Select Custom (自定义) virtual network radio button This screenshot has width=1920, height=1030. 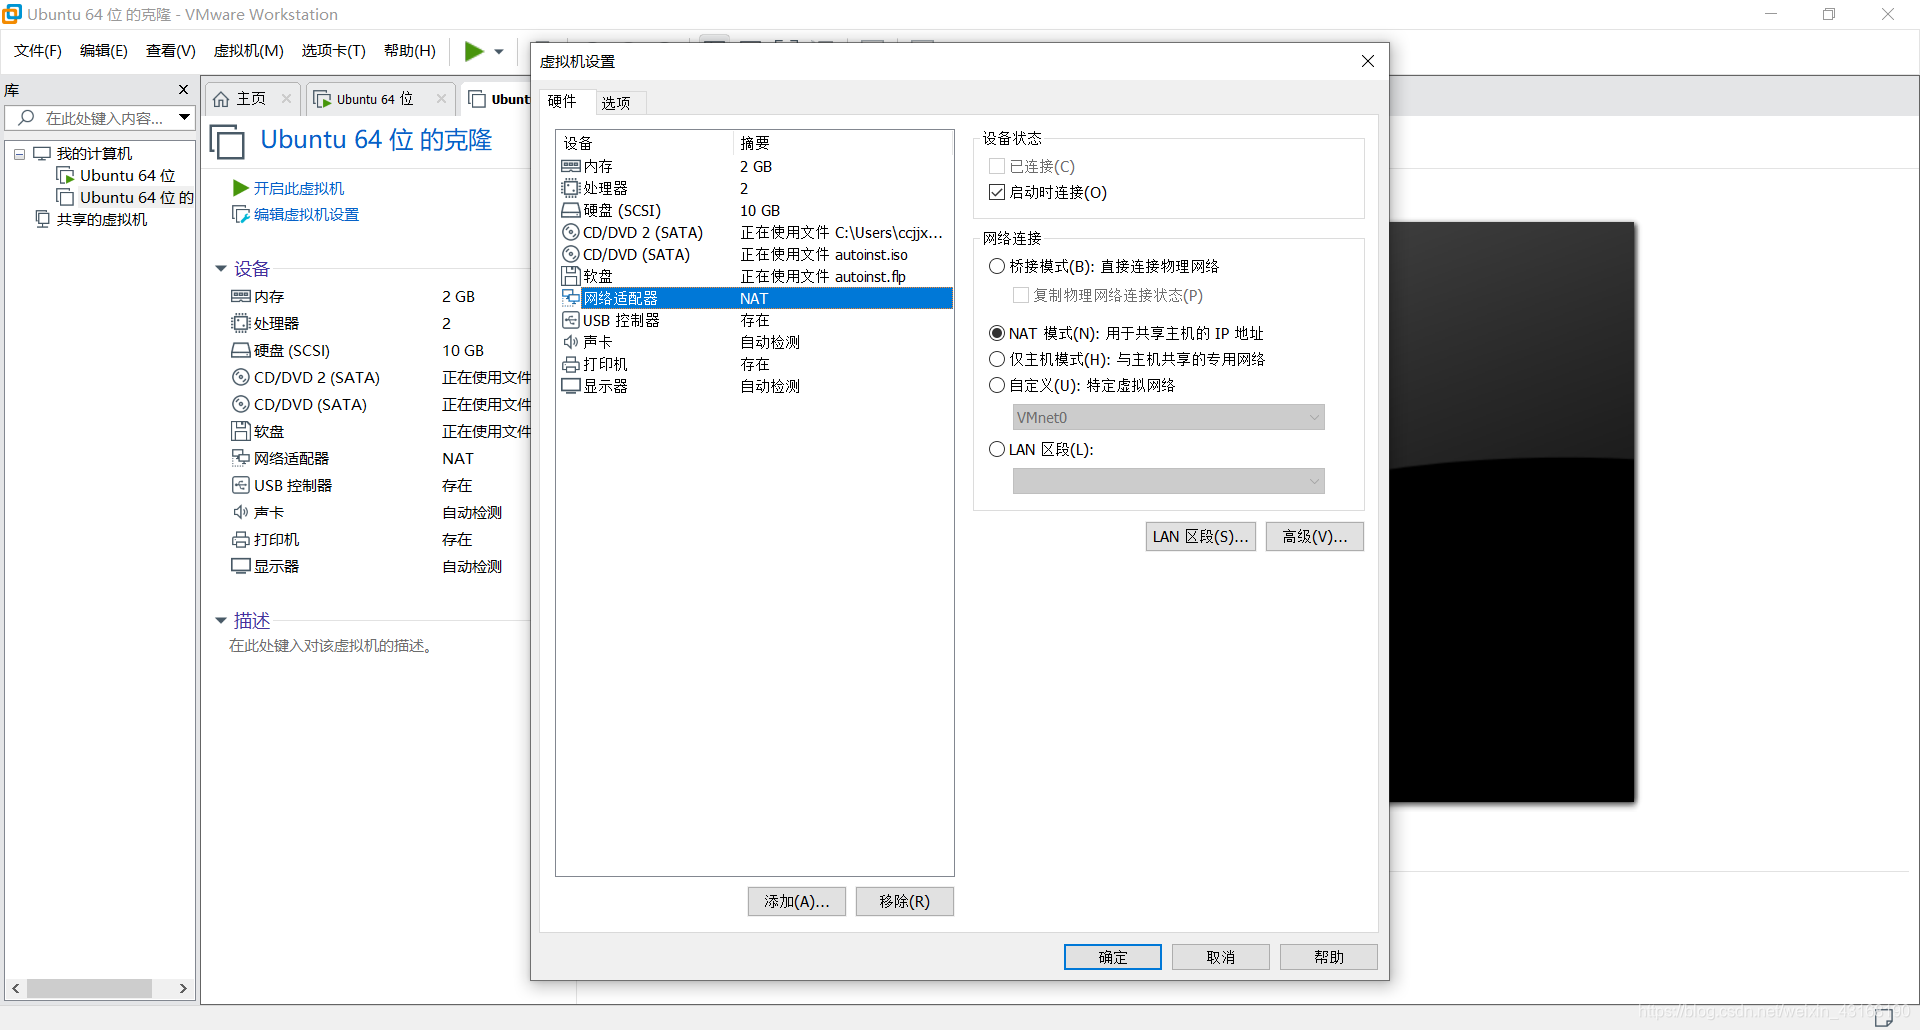click(997, 385)
